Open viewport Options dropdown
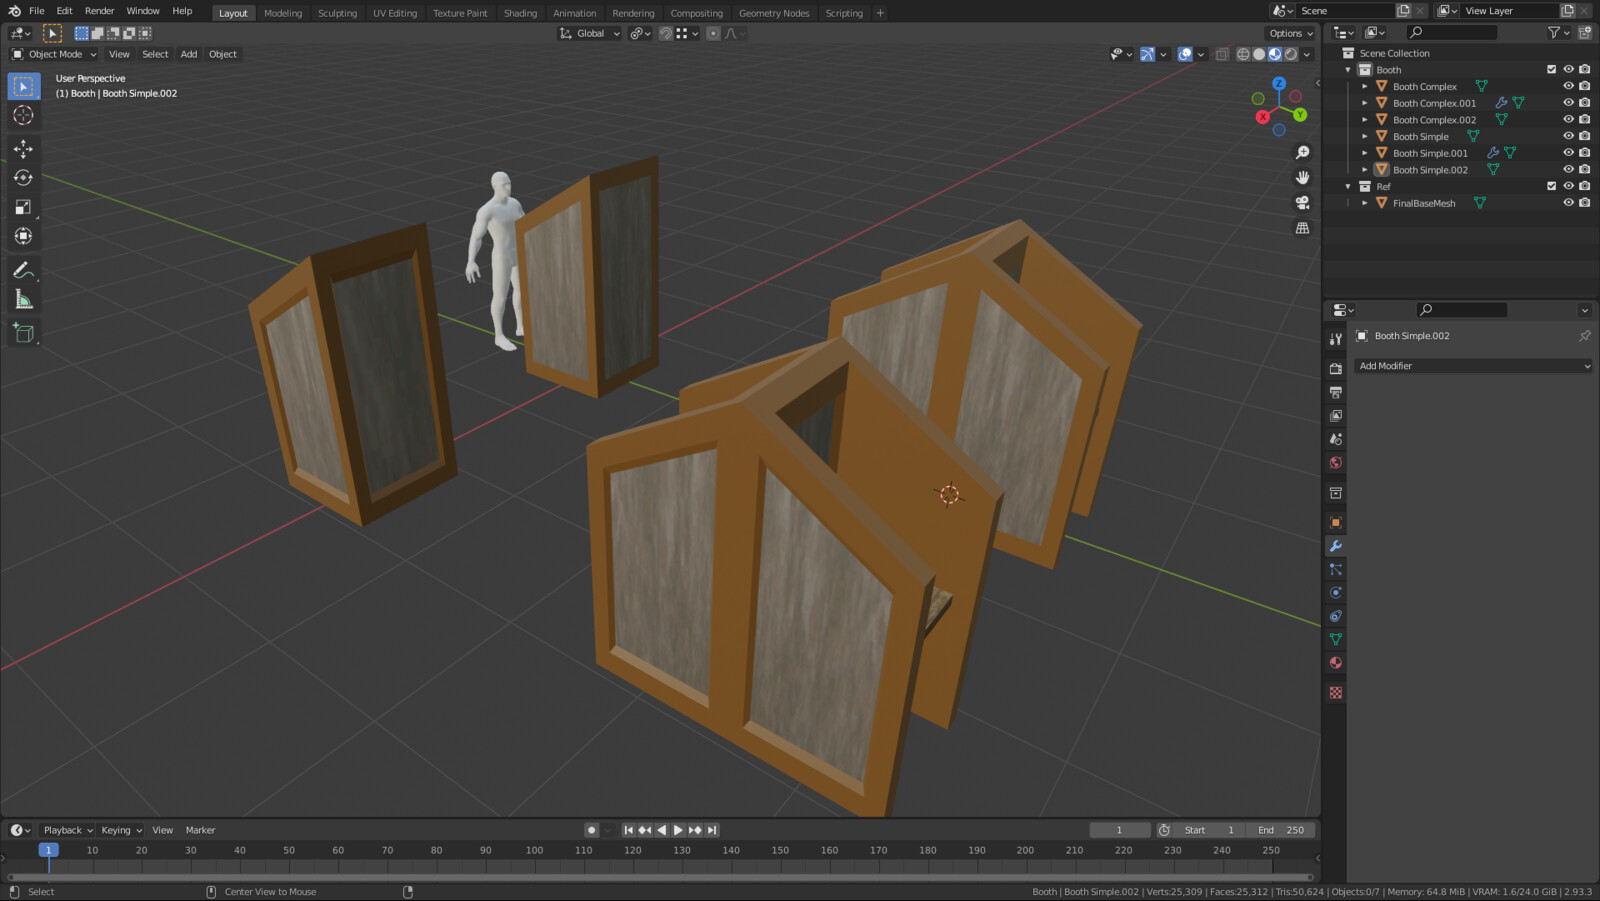Viewport: 1600px width, 901px height. click(1291, 33)
